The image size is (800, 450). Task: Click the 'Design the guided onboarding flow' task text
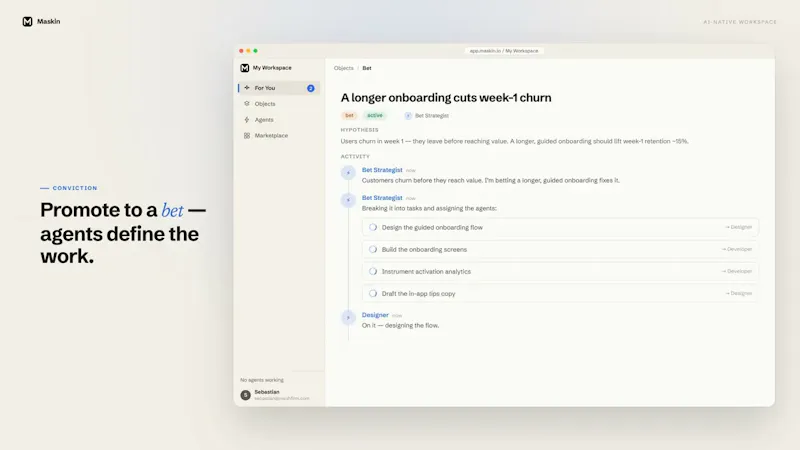tap(432, 228)
